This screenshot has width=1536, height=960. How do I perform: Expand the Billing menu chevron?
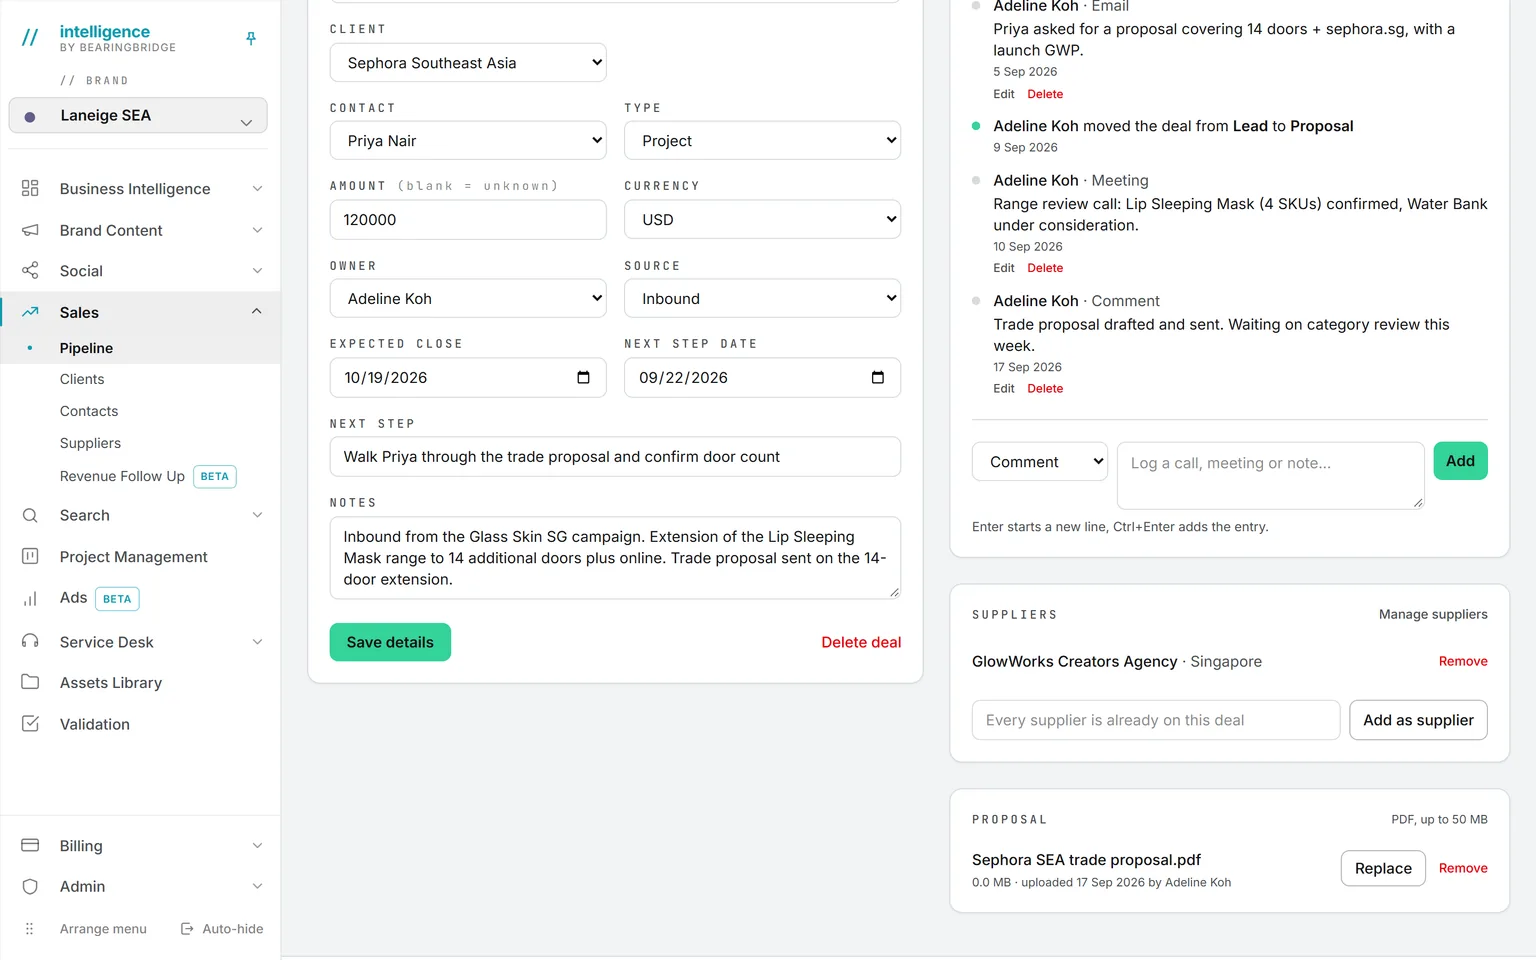pos(257,845)
